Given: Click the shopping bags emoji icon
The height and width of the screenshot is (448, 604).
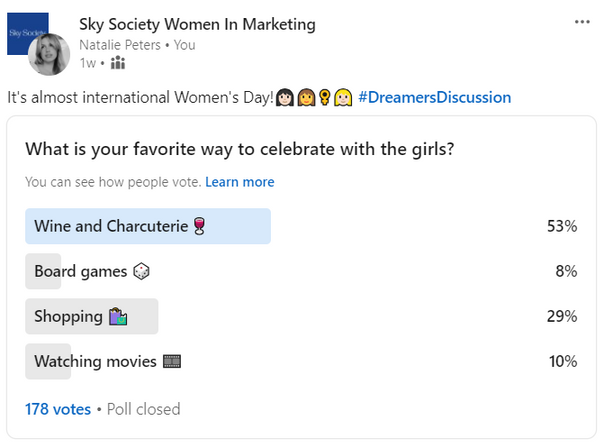Looking at the screenshot, I should (119, 316).
